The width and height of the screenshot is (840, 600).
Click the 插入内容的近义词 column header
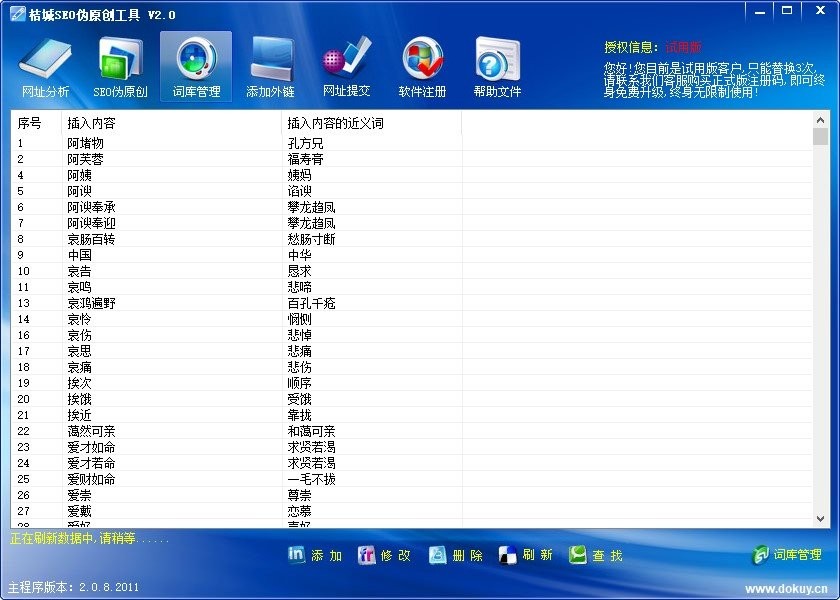tap(335, 123)
